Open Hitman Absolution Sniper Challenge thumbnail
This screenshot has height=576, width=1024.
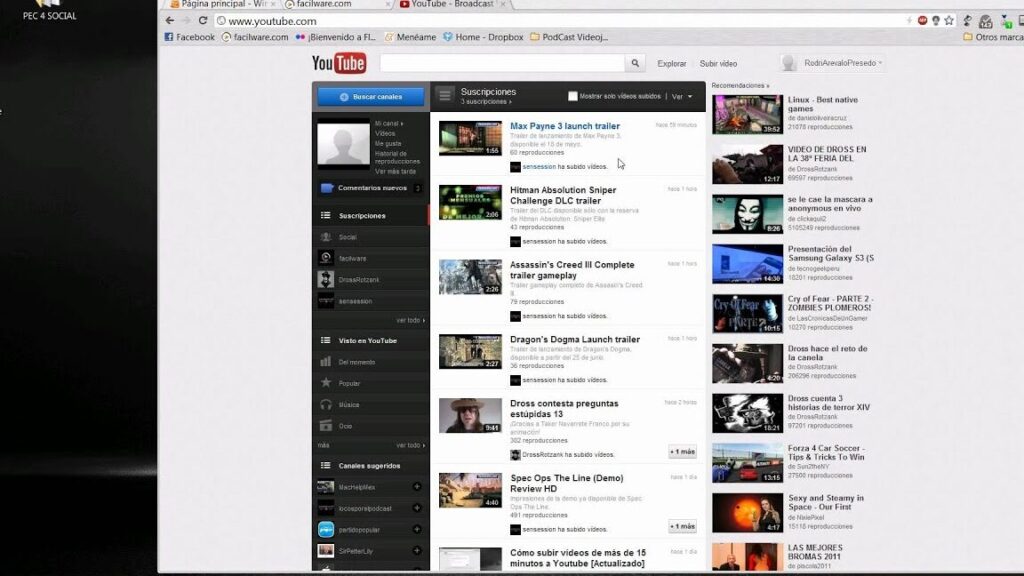470,202
